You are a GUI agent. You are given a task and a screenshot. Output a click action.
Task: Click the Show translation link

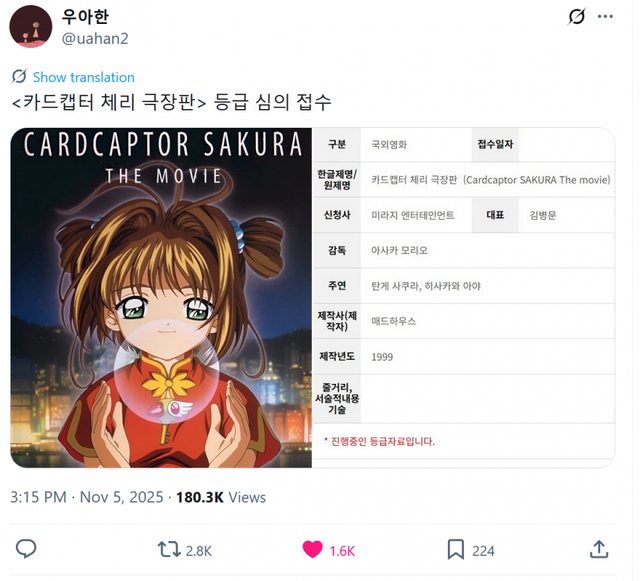tap(84, 77)
